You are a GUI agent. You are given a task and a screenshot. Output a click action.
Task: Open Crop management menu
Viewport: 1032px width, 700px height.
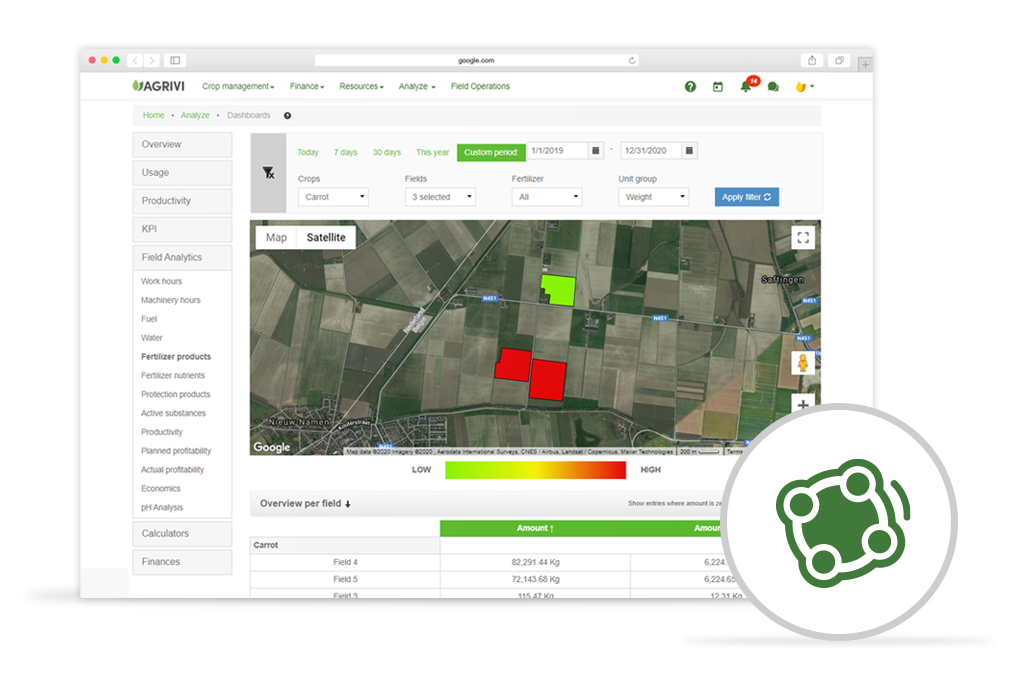[238, 86]
